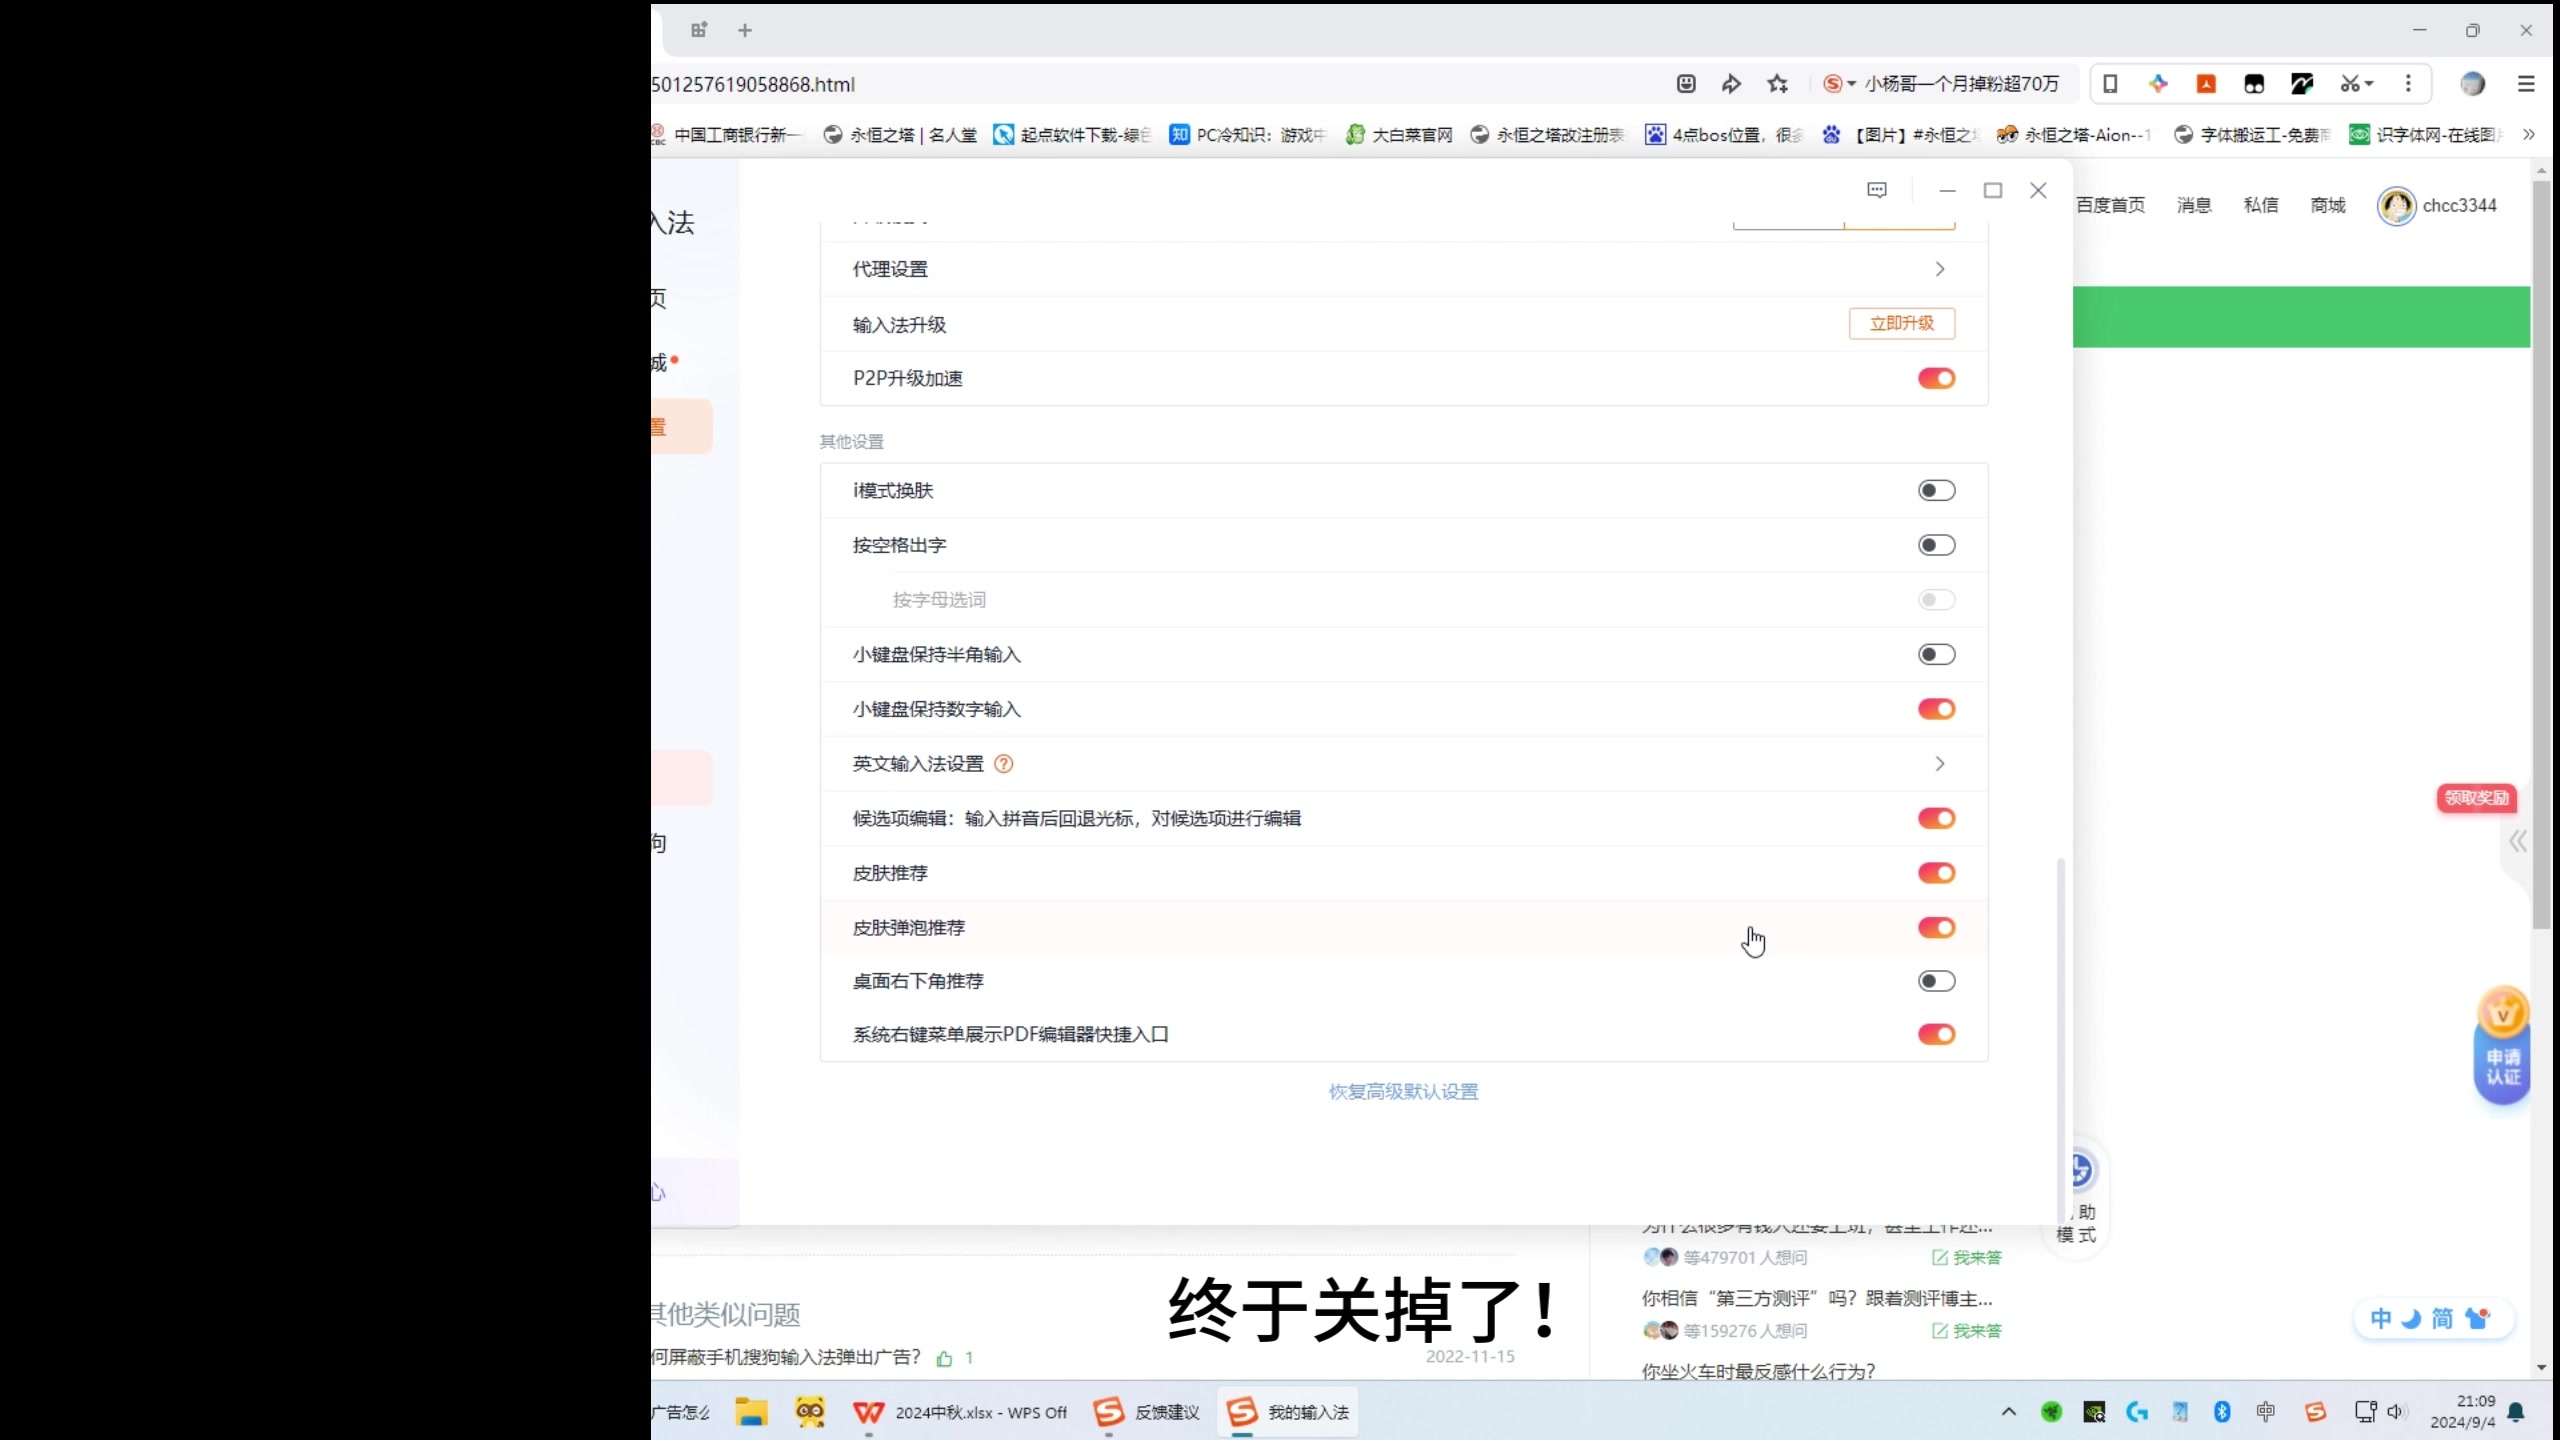Click the Sogou search engine icon
Image resolution: width=2560 pixels, height=1440 pixels.
click(1832, 84)
